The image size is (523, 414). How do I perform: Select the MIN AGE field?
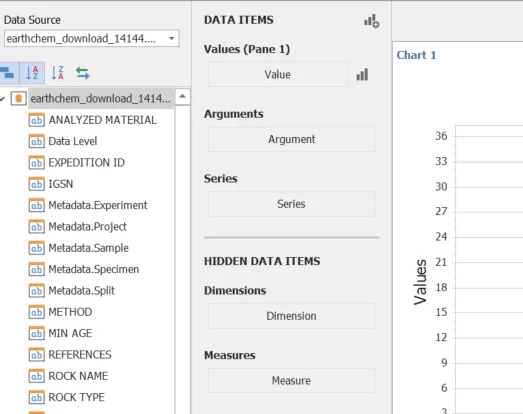(x=70, y=334)
